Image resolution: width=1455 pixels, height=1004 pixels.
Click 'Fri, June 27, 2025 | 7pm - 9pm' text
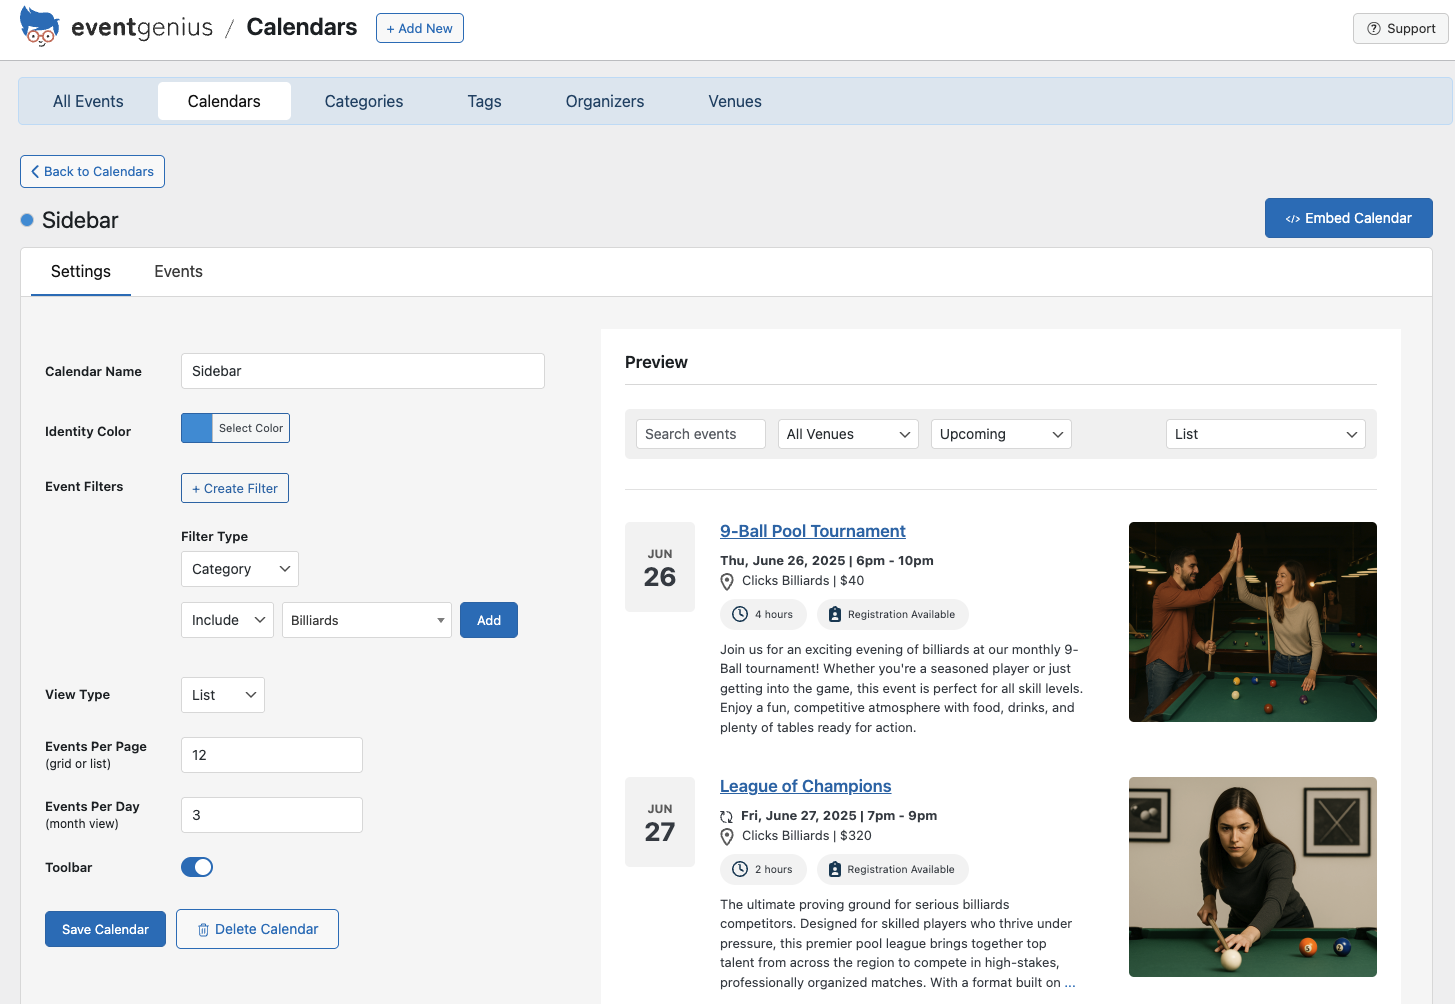839,816
